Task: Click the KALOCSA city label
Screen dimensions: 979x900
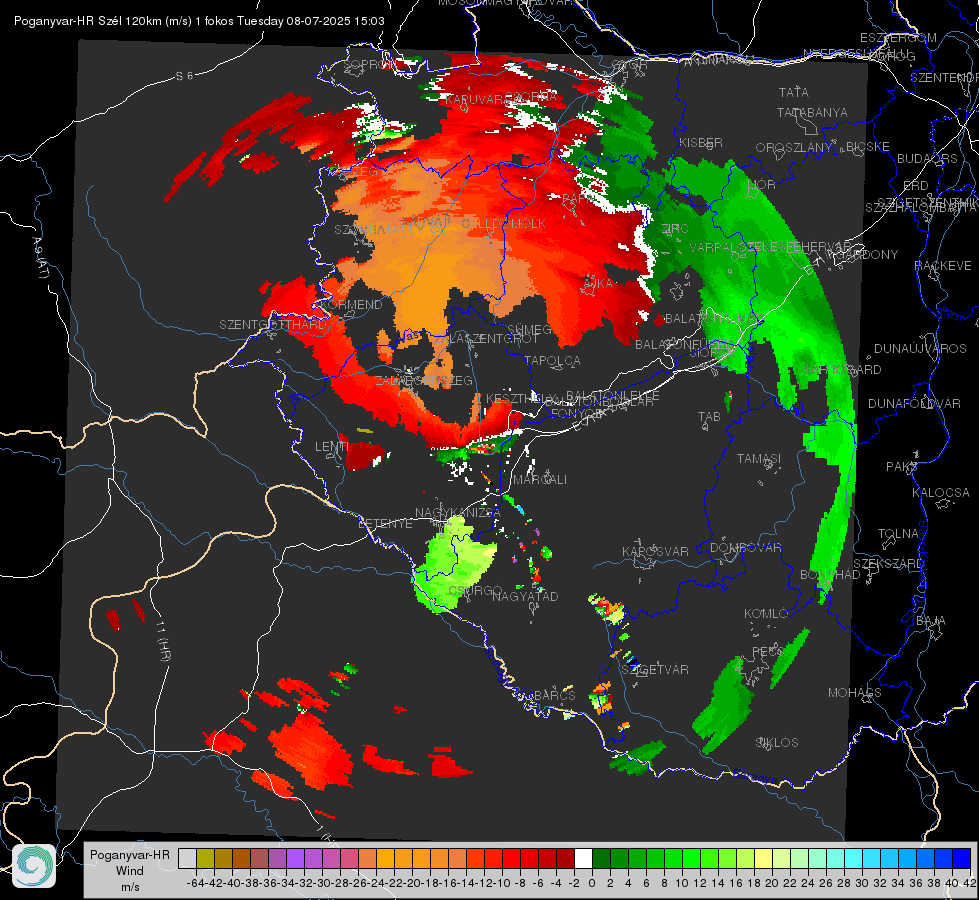Action: pos(940,492)
